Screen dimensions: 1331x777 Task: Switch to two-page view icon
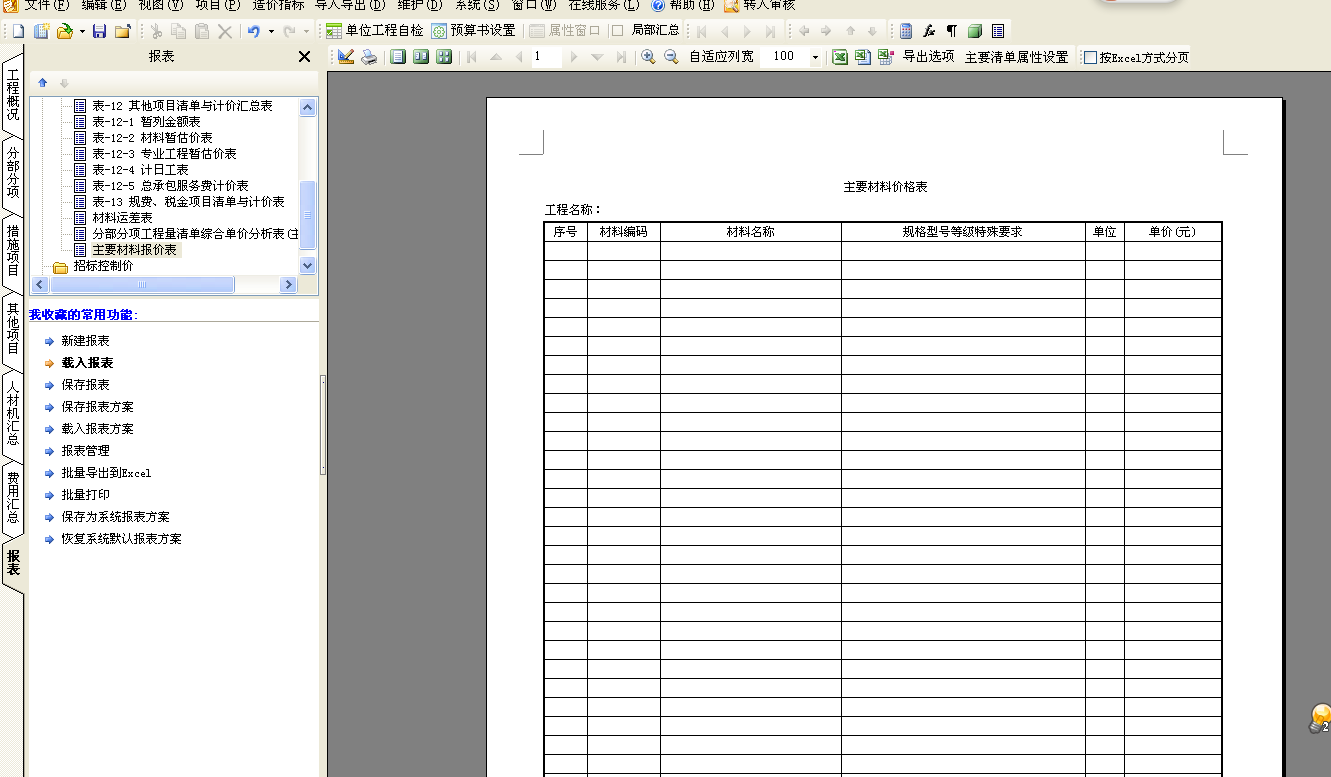pos(421,57)
